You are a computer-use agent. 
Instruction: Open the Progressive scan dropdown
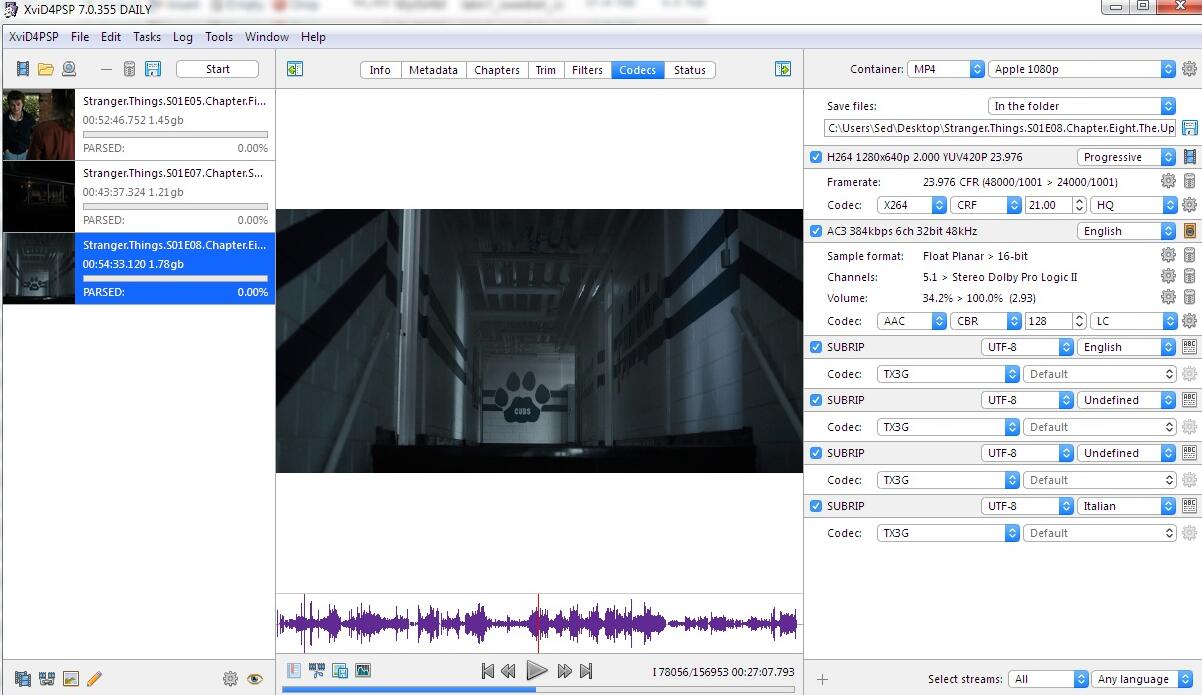coord(1127,157)
